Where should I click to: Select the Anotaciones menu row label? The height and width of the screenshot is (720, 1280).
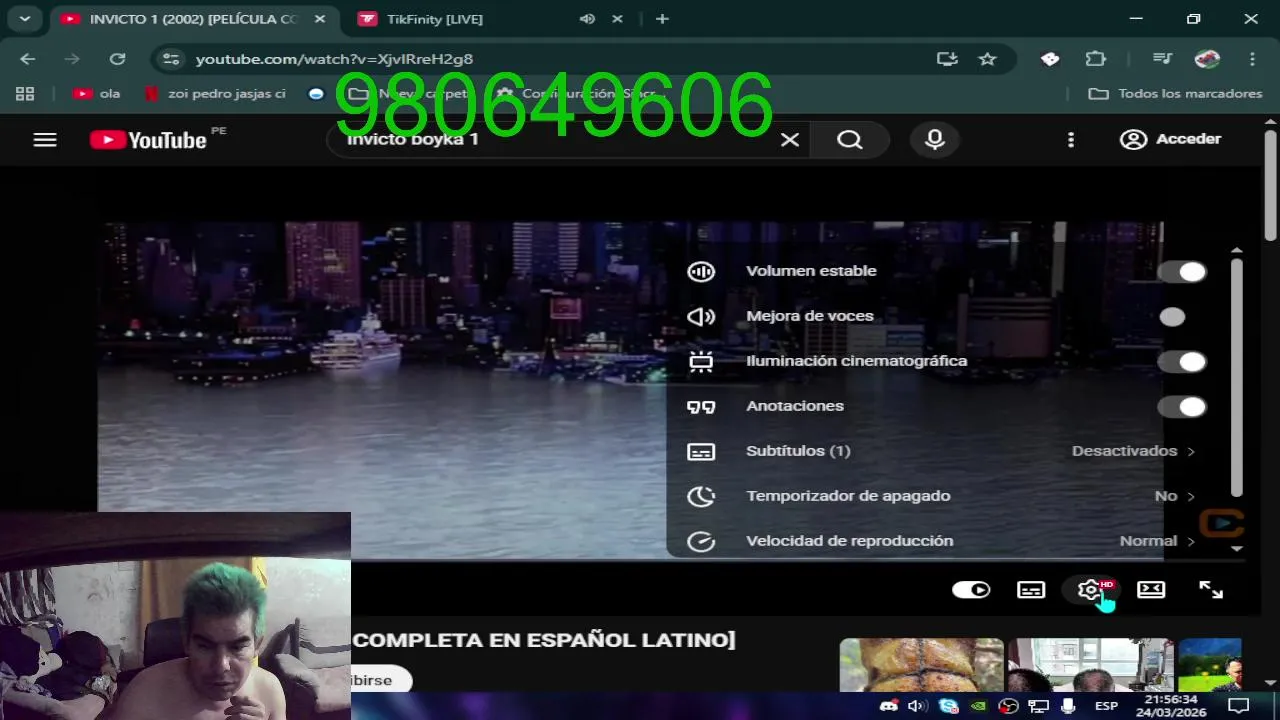click(x=795, y=406)
